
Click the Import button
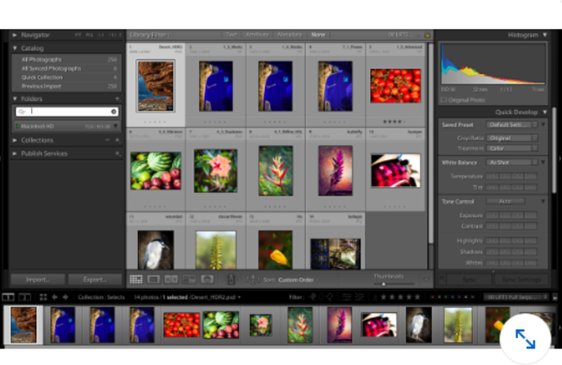[38, 279]
